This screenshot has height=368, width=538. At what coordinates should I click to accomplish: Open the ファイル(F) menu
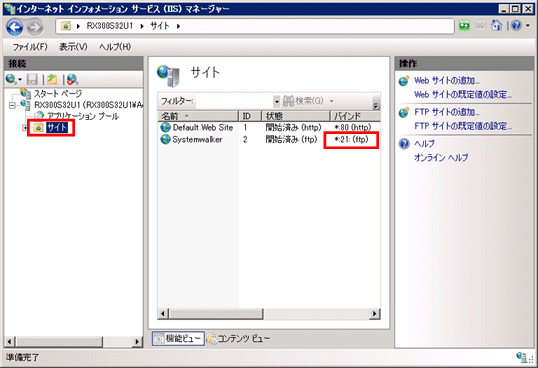(30, 47)
